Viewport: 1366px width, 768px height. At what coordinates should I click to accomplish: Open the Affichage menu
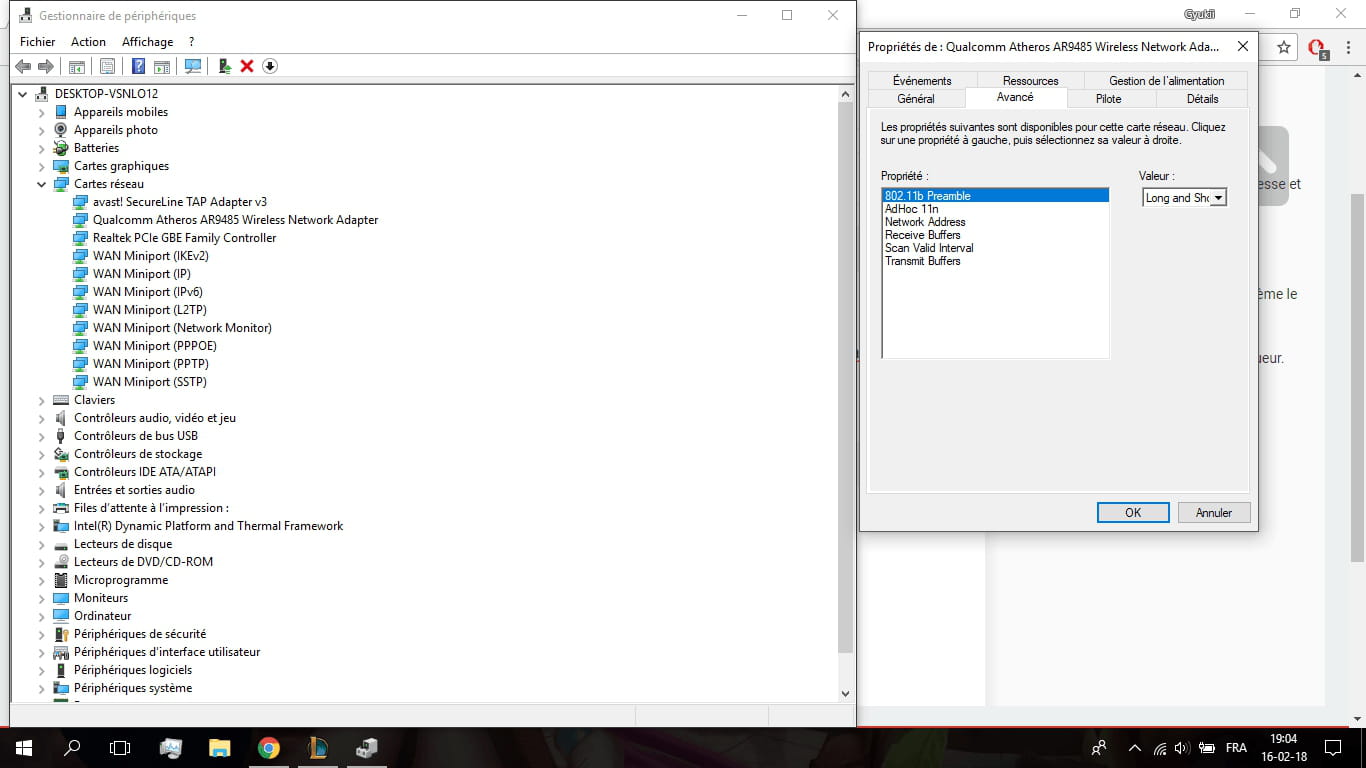147,42
